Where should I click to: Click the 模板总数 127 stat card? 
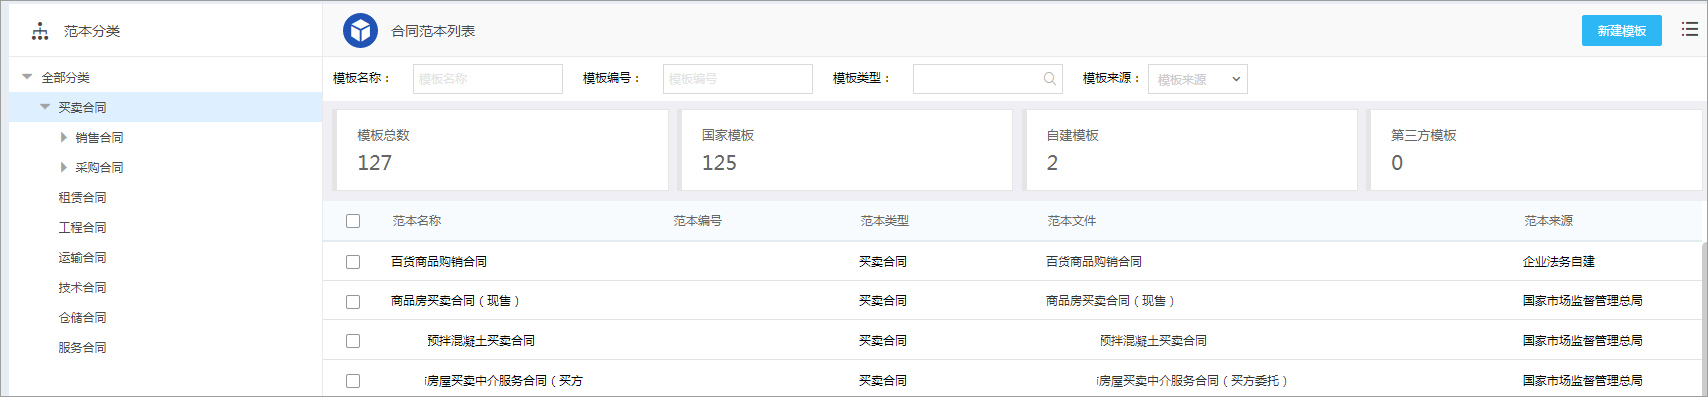click(501, 150)
